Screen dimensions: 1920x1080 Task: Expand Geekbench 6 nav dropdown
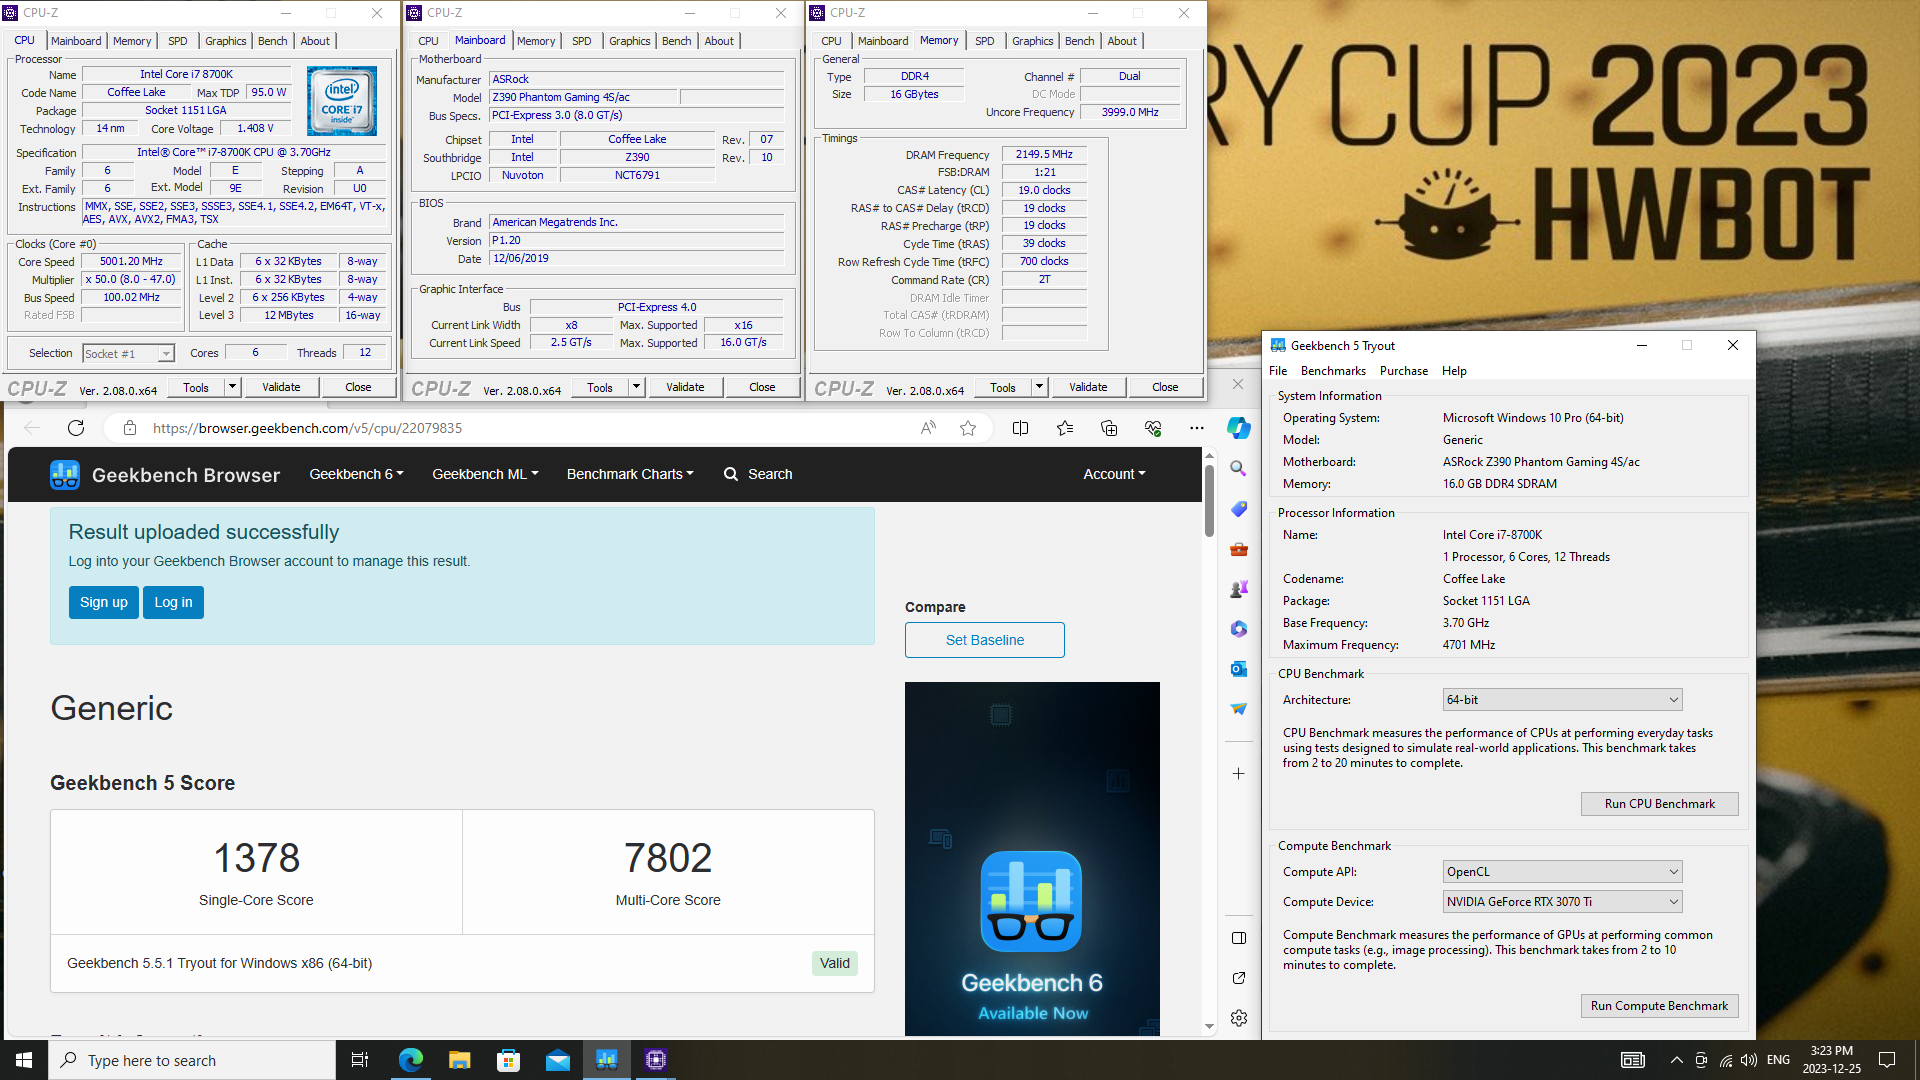click(356, 474)
